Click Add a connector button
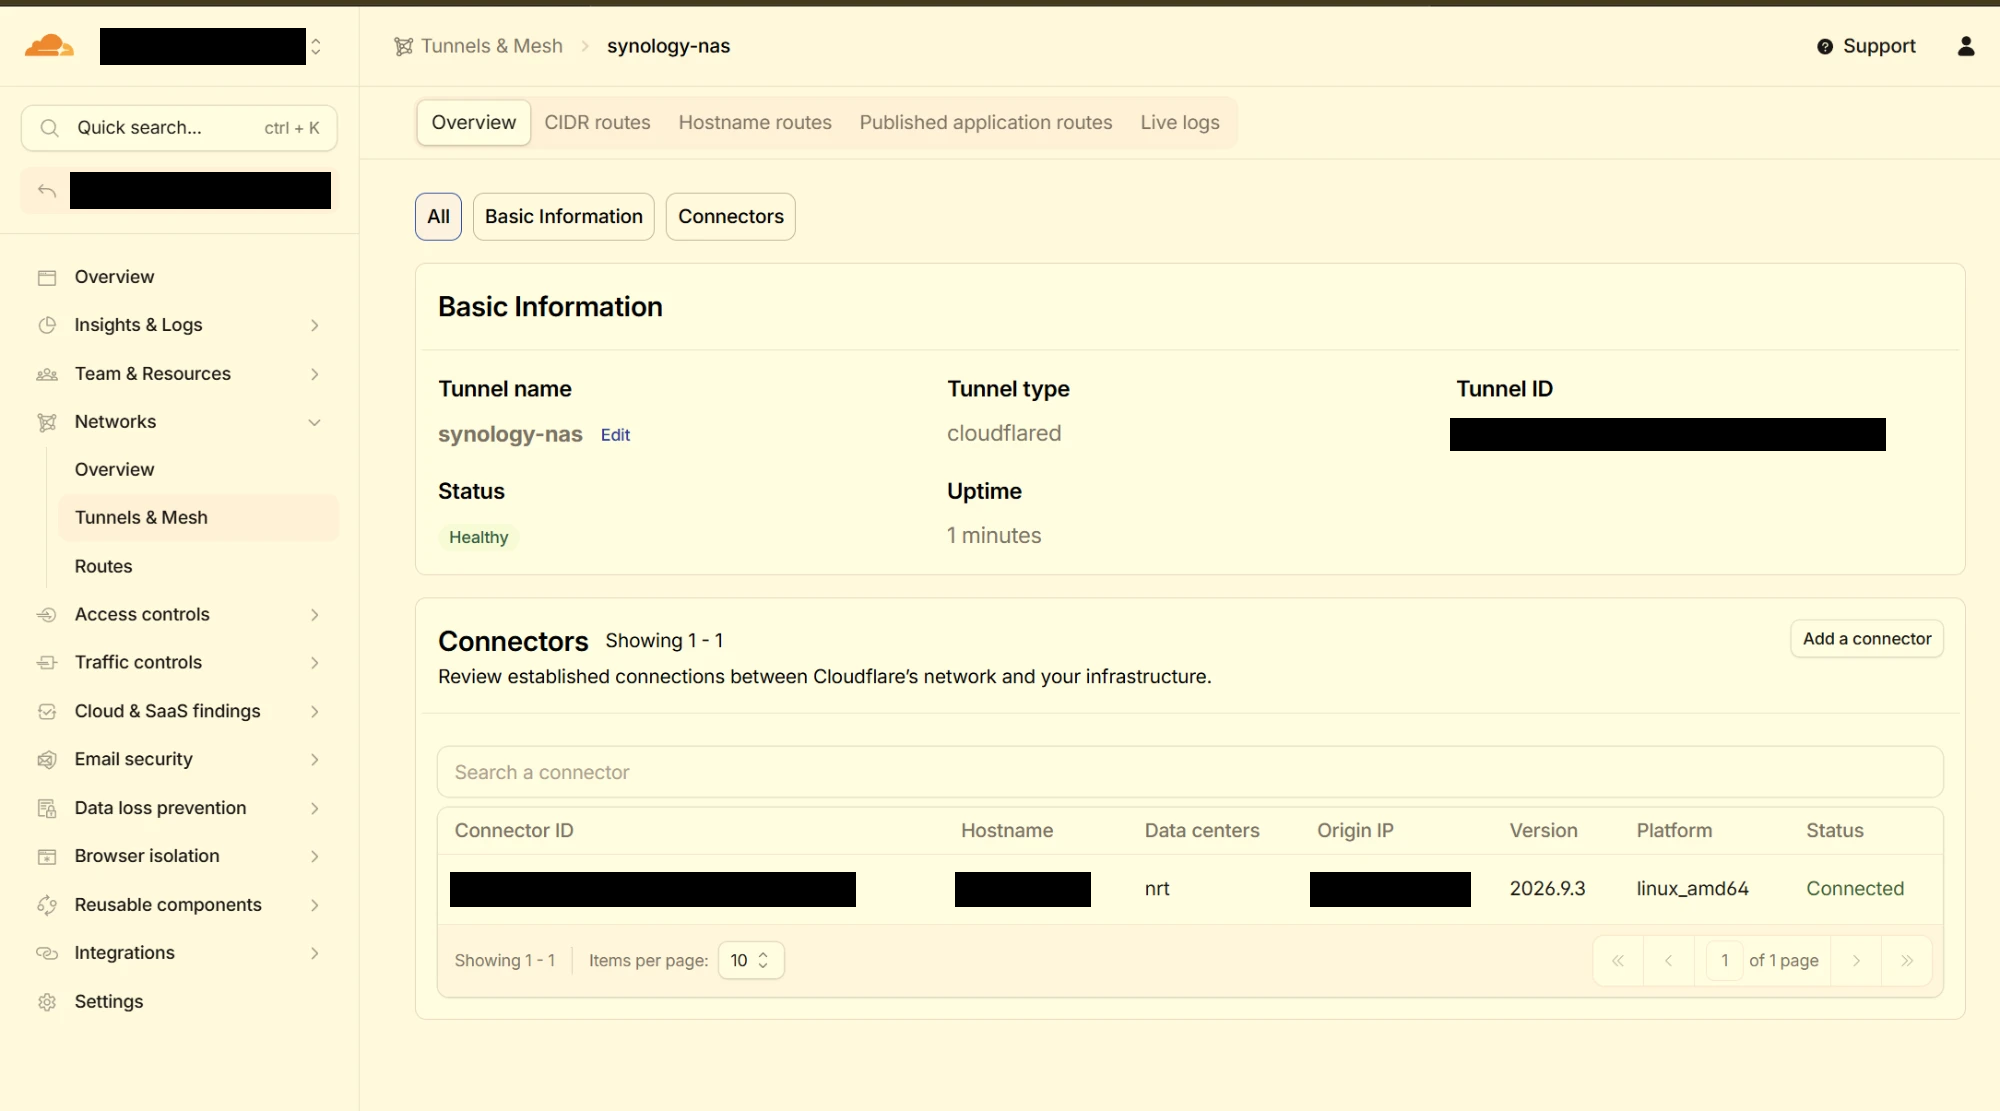This screenshot has width=2000, height=1111. [1867, 639]
